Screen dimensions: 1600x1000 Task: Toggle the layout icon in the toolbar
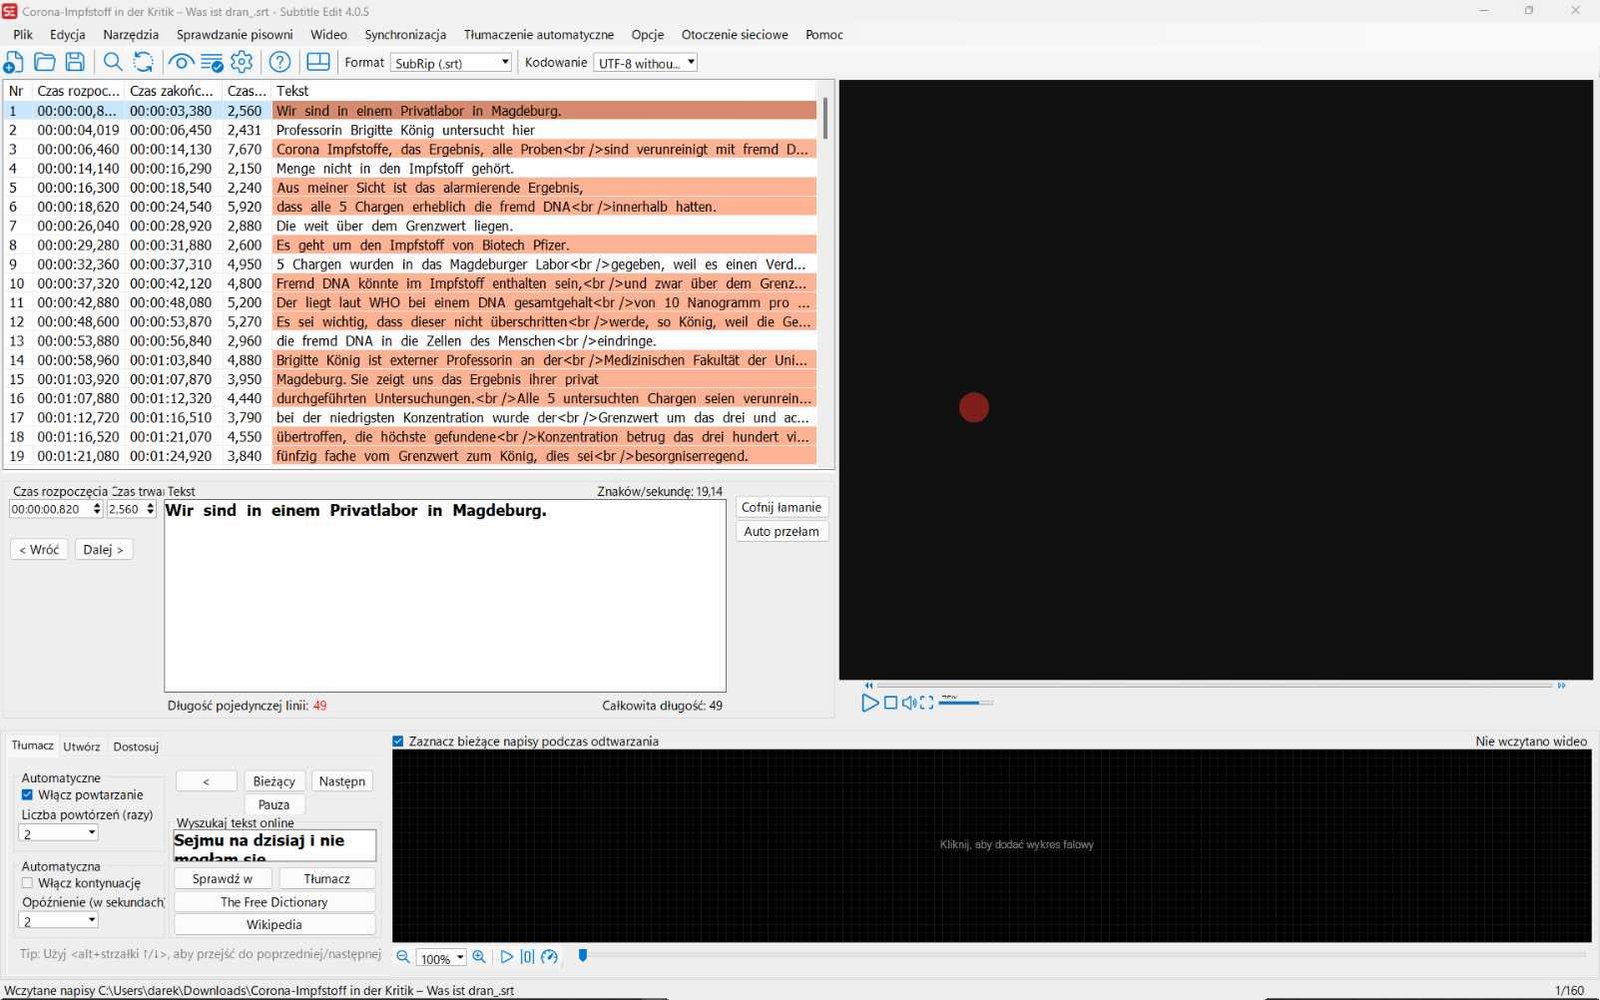318,62
